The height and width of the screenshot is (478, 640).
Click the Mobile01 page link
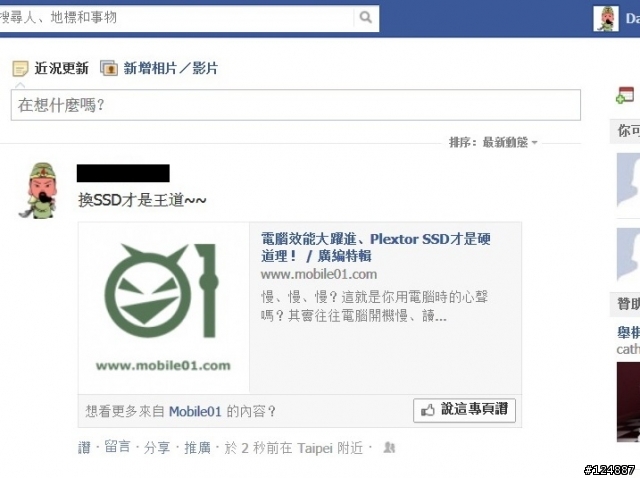coord(195,411)
